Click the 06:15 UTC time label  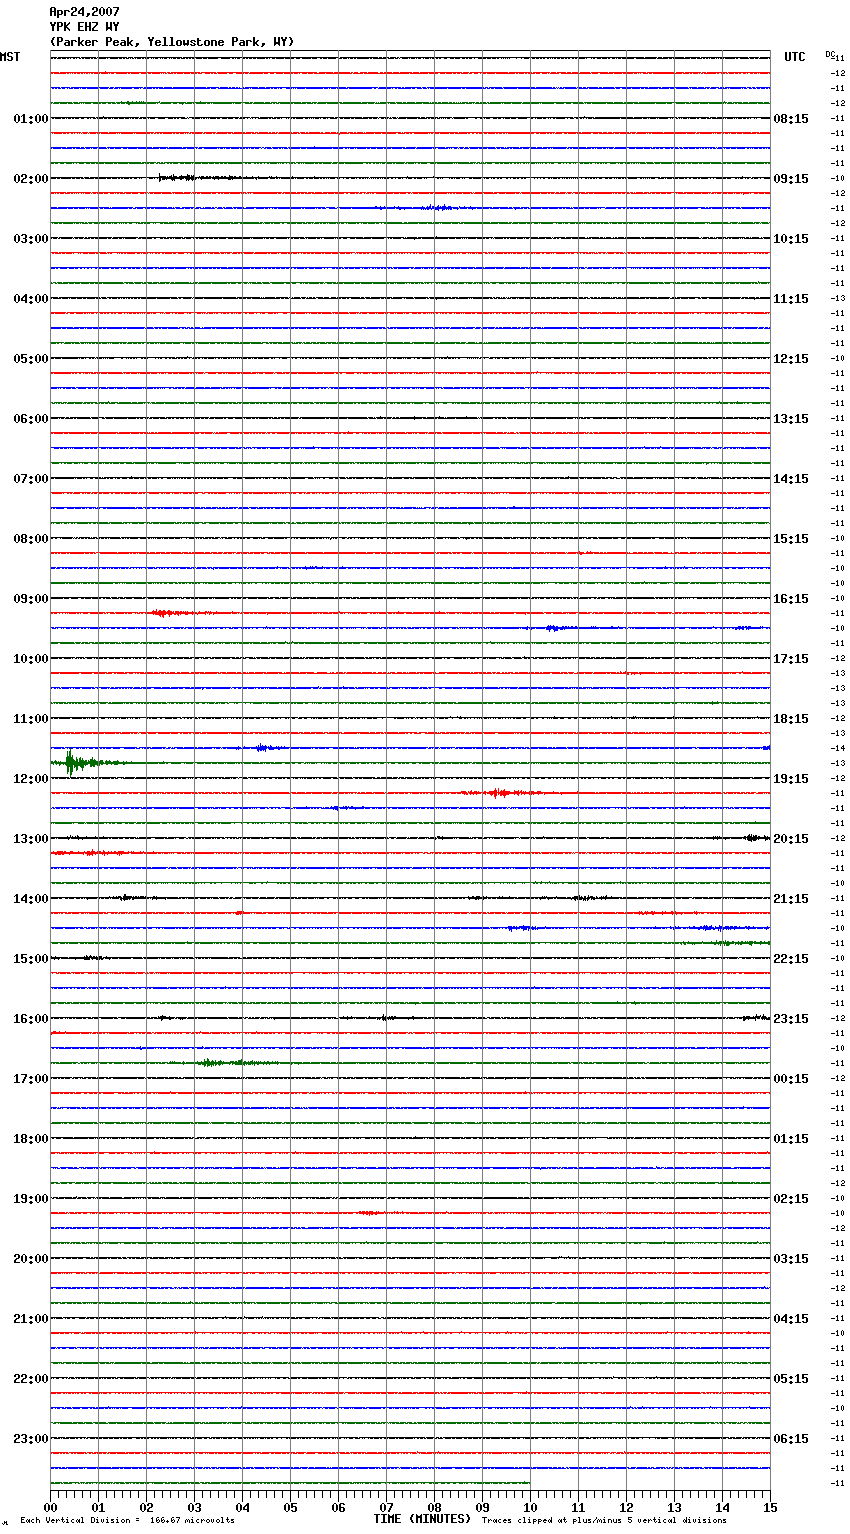pos(791,1439)
